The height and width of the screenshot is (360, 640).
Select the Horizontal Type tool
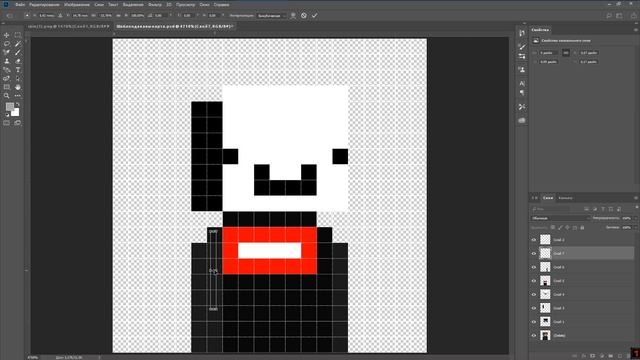(x=18, y=70)
